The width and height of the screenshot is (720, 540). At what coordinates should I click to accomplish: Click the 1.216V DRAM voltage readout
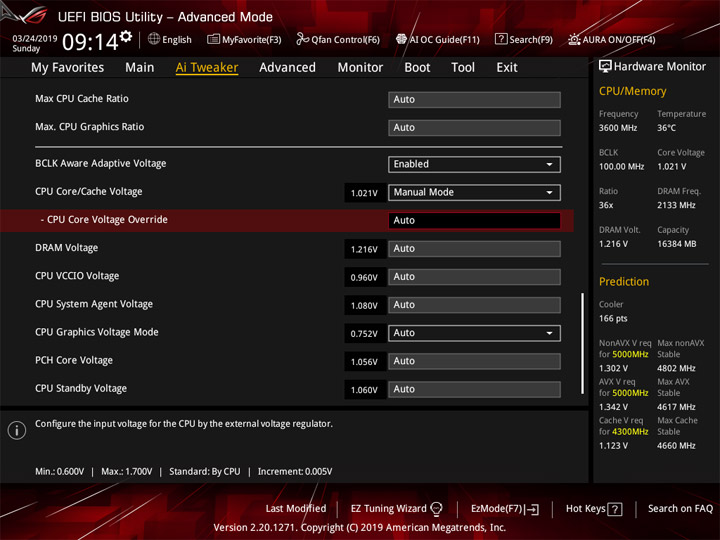(364, 249)
